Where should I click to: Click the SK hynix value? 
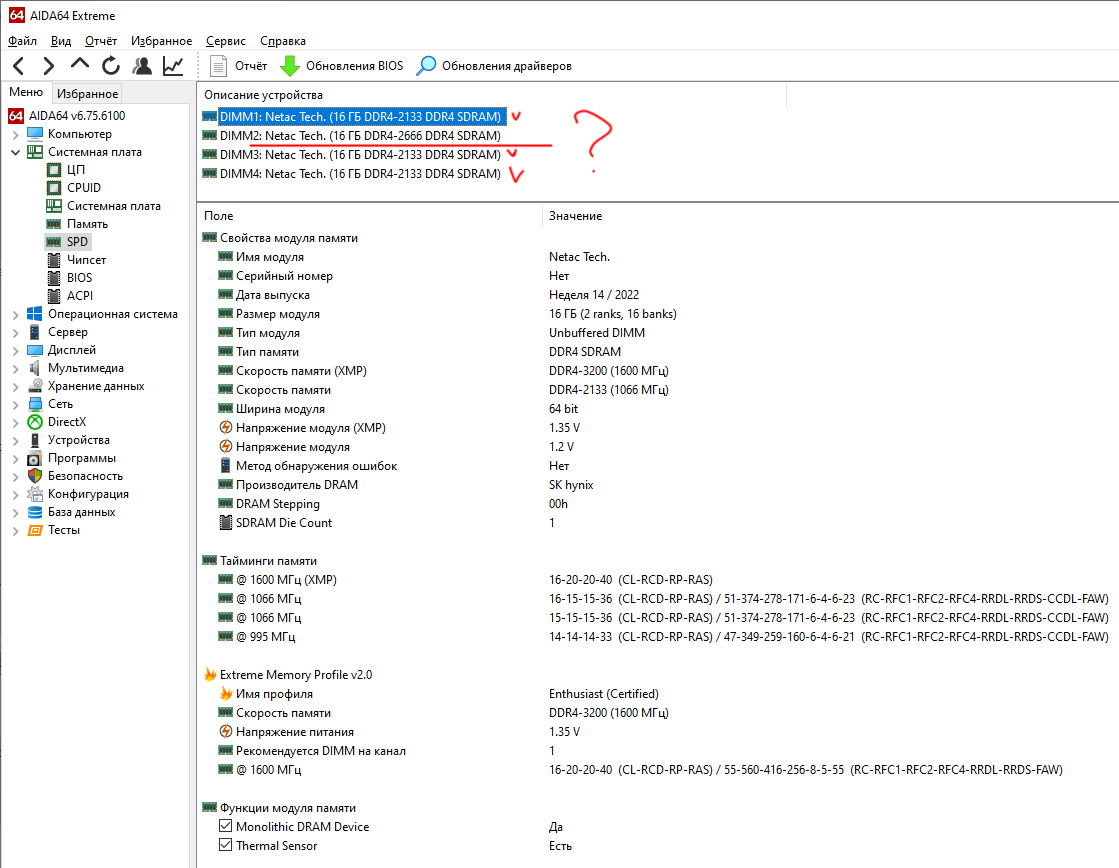571,485
